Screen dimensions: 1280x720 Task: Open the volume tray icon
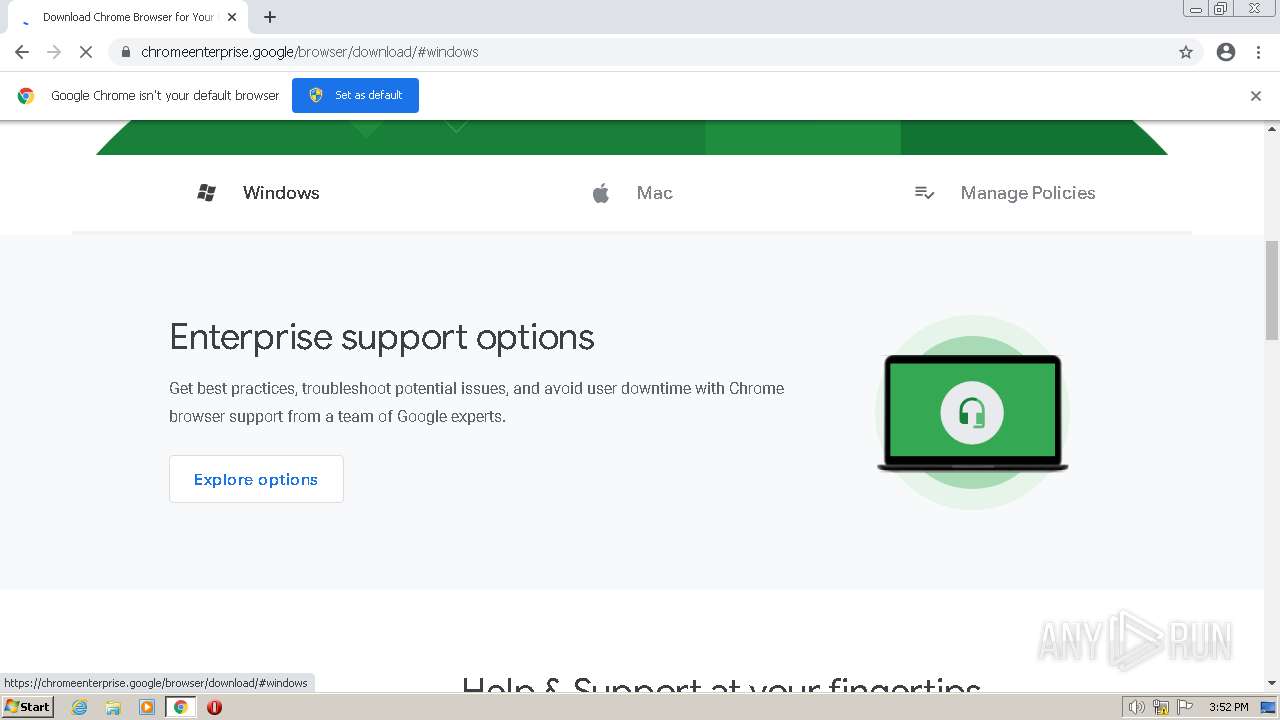tap(1137, 707)
